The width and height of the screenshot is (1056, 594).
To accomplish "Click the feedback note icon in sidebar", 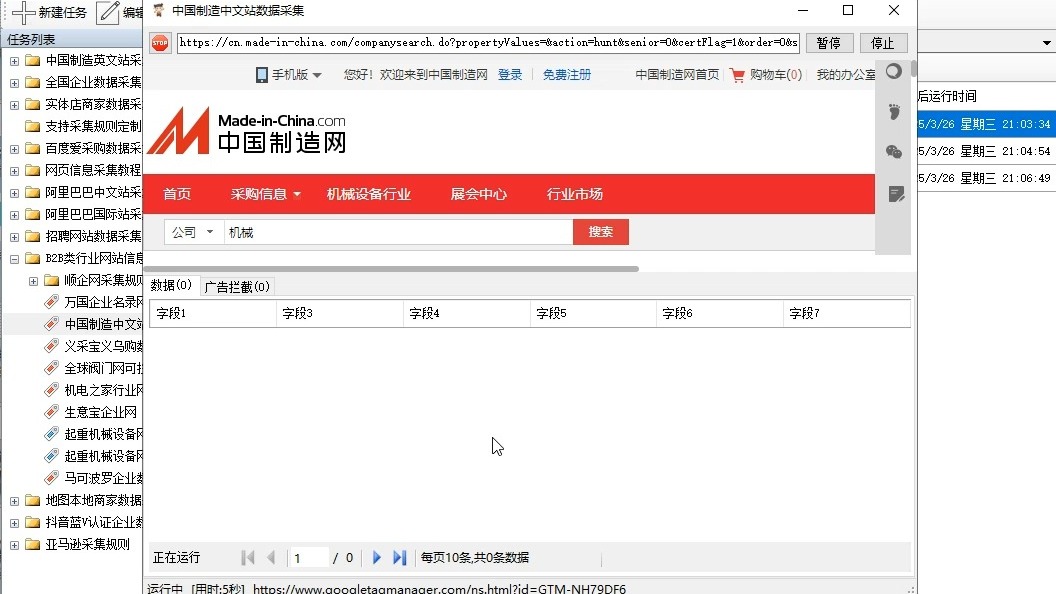I will tap(896, 194).
